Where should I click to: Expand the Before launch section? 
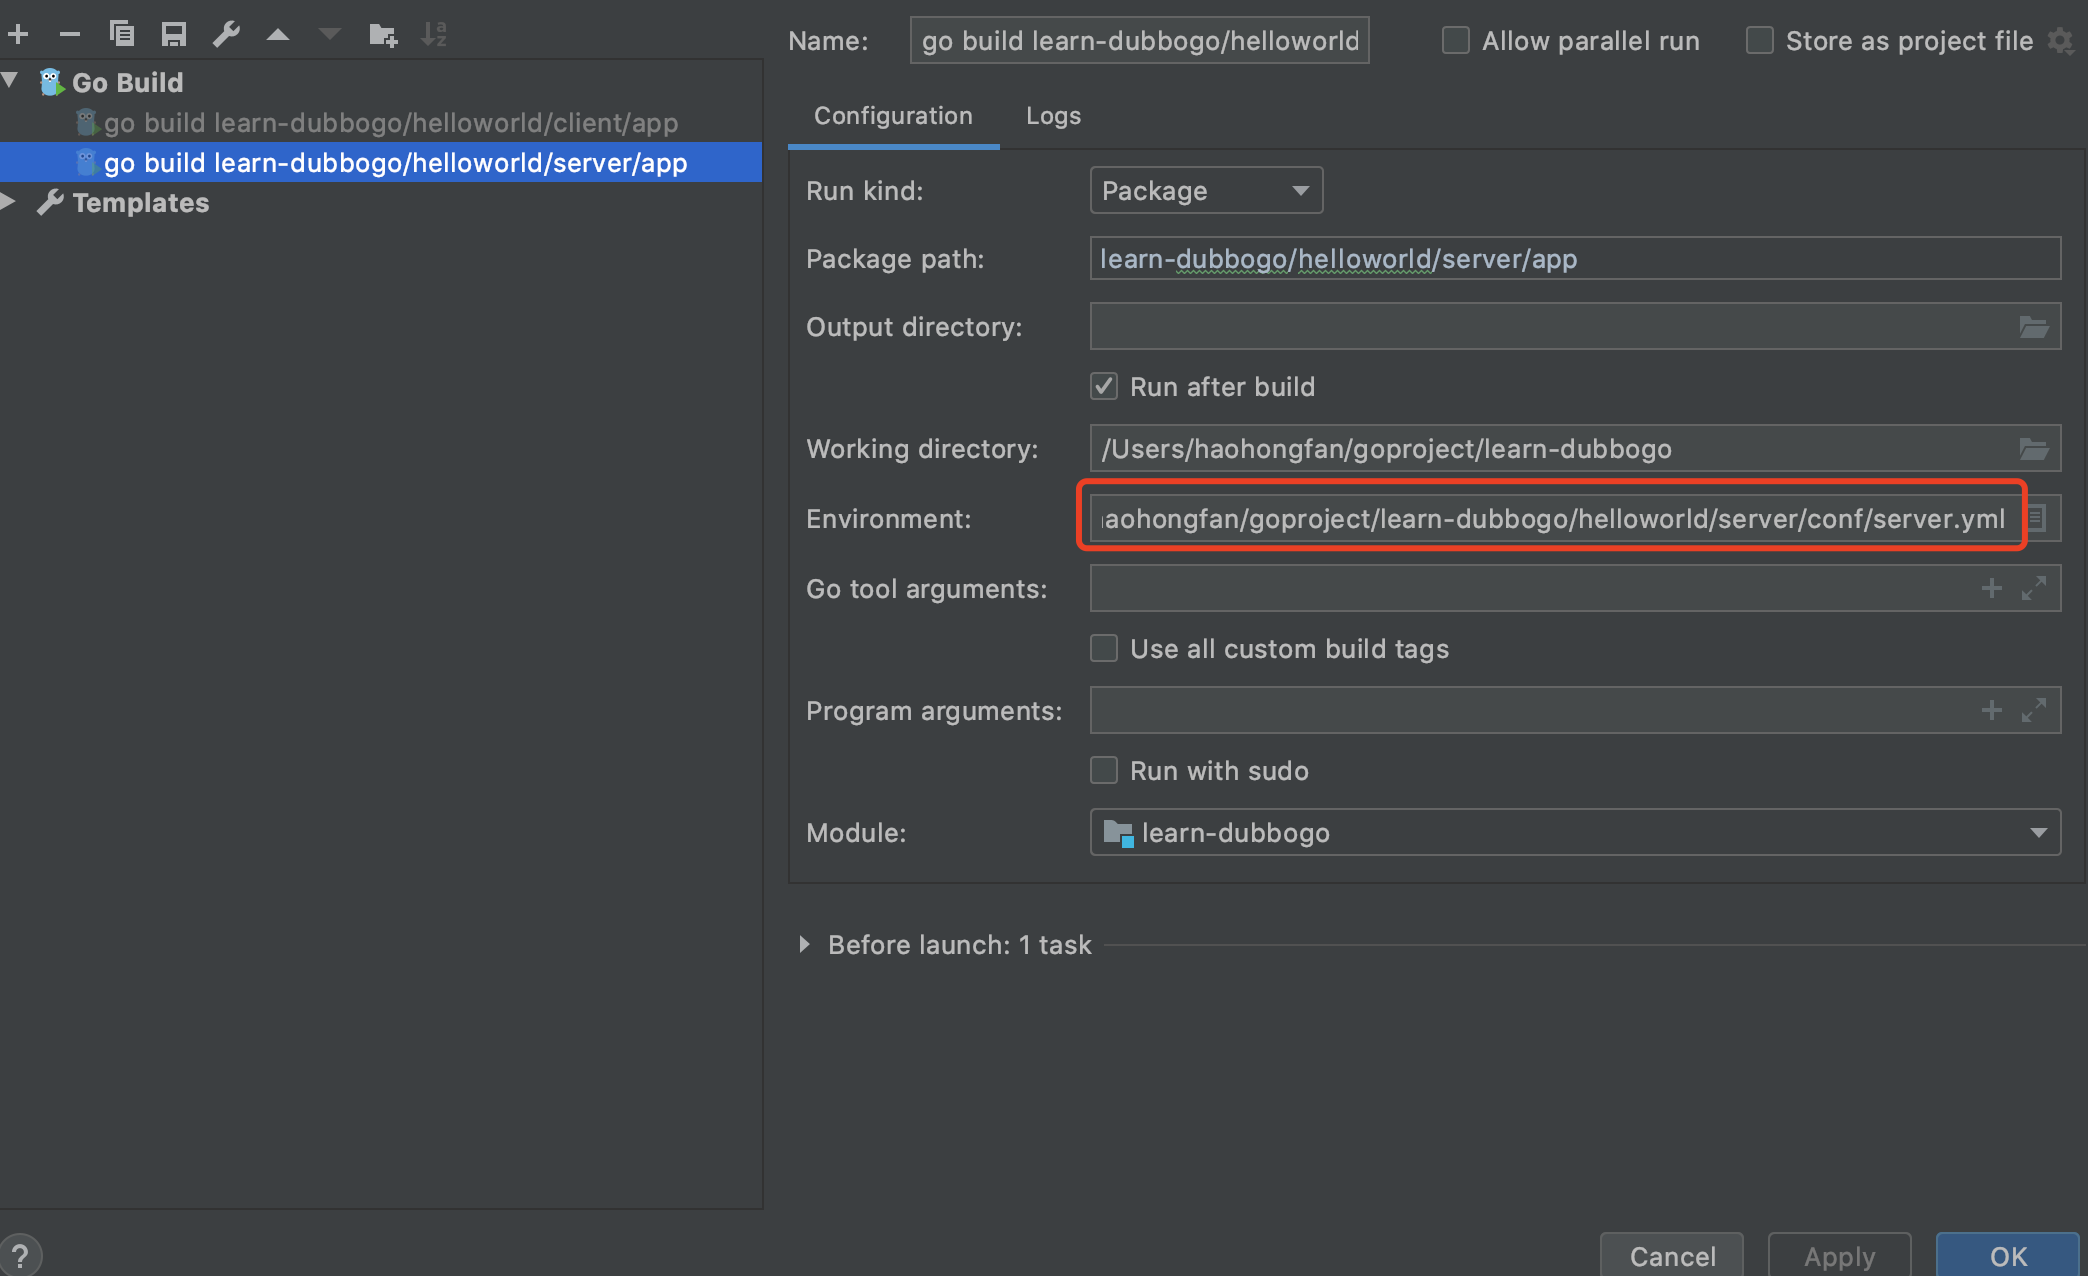805,945
